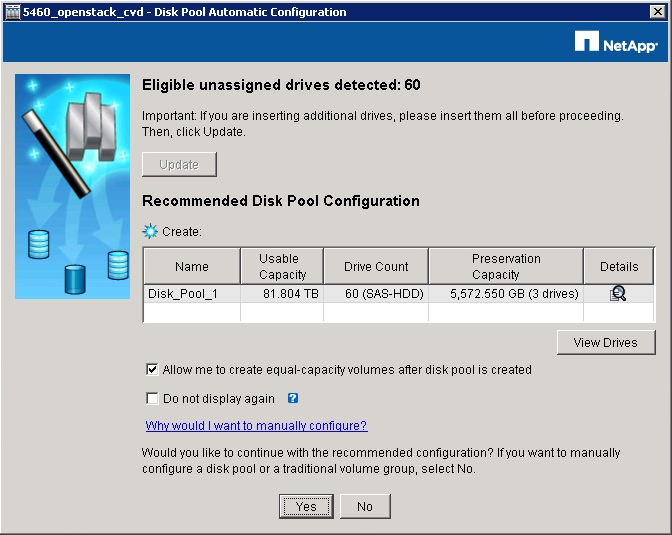
Task: Click the Preservation Capacity column header
Action: pos(506,266)
